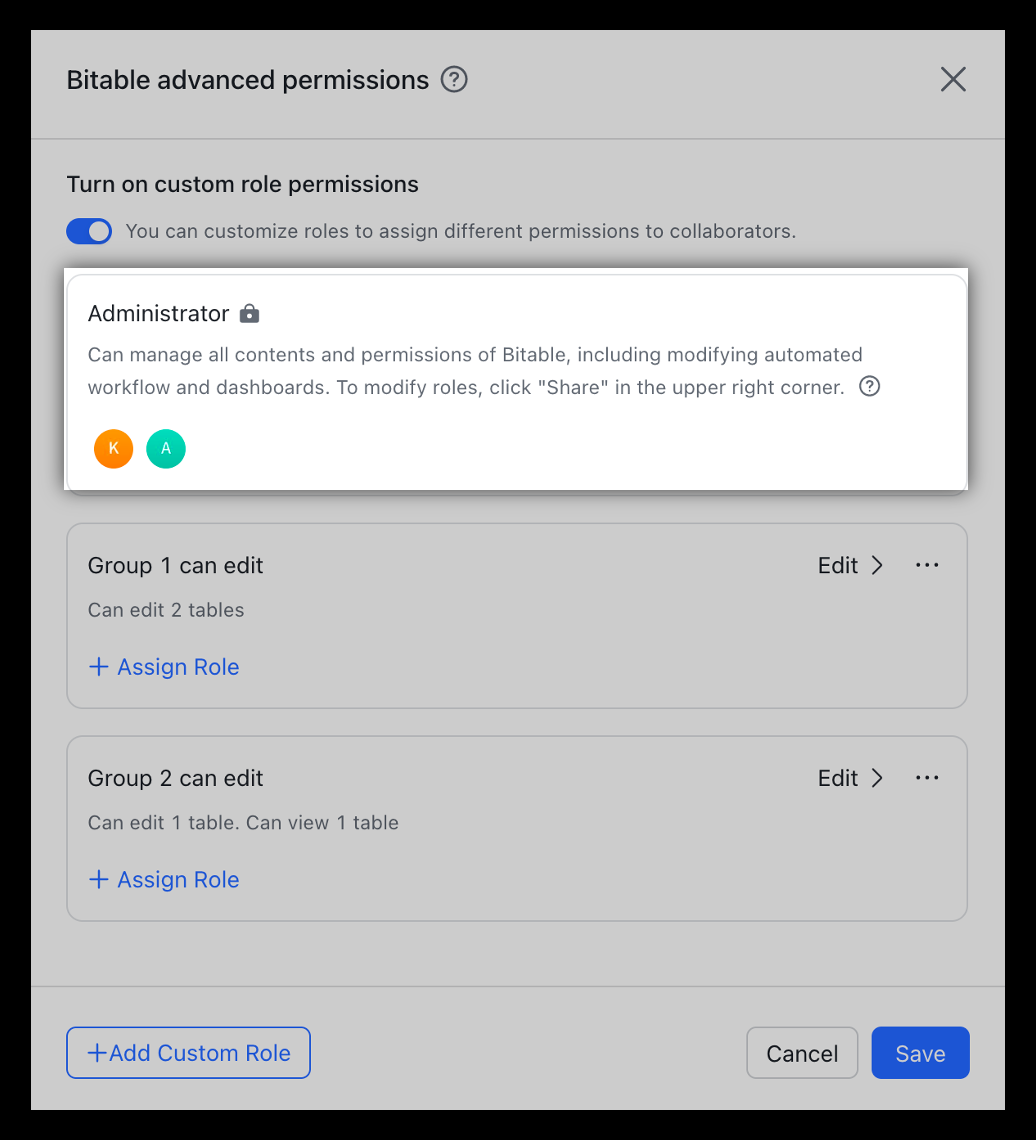
Task: Open more options for Group 2 role
Action: click(x=927, y=779)
